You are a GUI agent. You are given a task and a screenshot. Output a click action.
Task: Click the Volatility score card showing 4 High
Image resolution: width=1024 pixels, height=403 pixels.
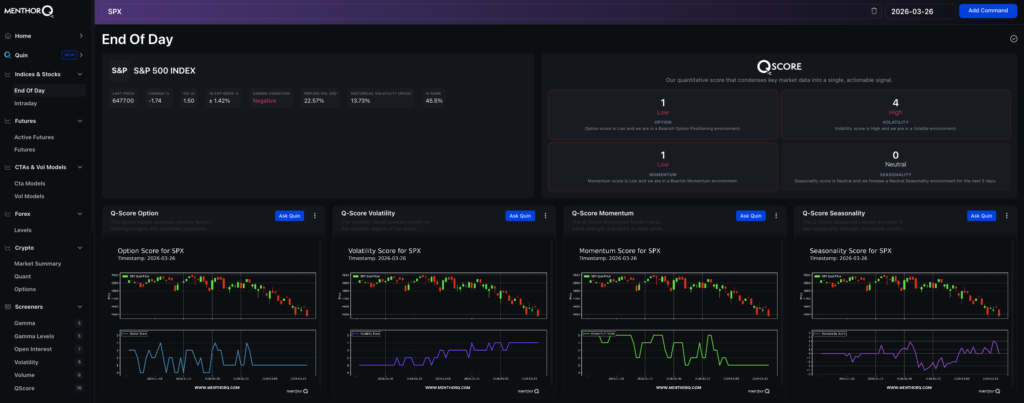[x=896, y=114]
